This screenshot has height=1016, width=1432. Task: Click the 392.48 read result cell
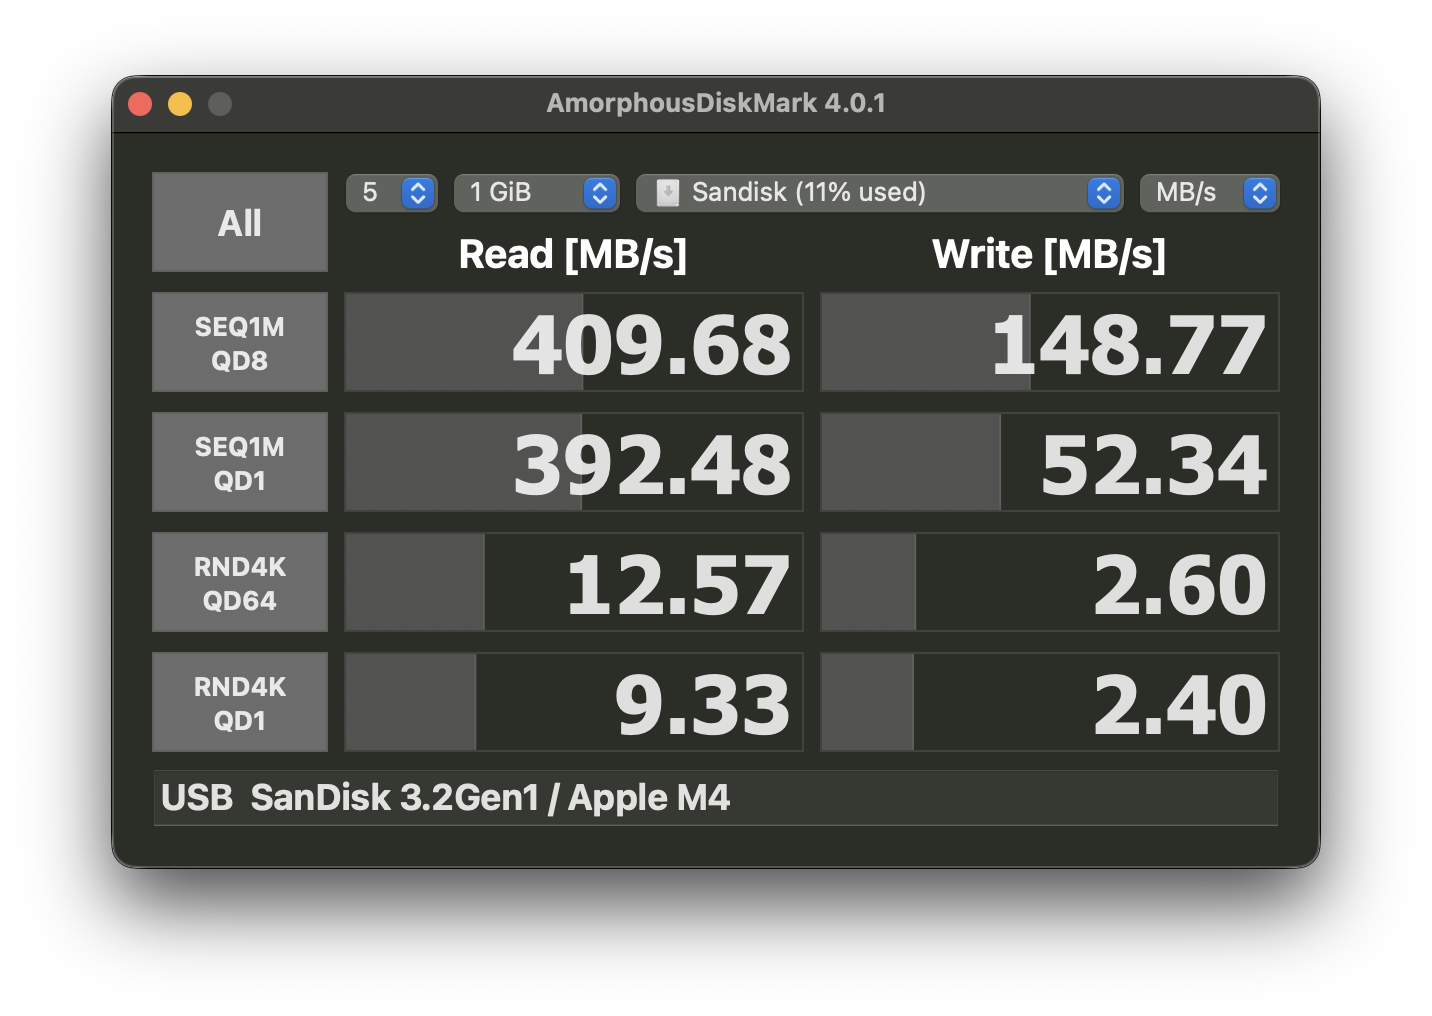[x=574, y=462]
